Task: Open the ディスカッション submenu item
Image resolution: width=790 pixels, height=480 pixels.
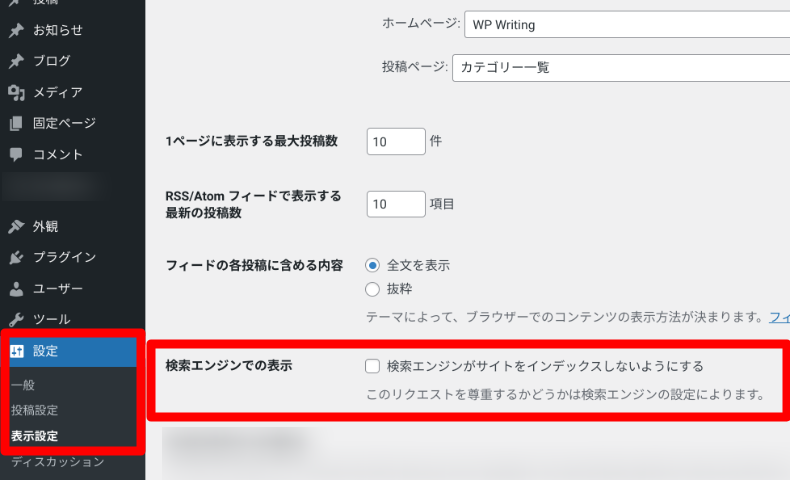Action: point(57,462)
